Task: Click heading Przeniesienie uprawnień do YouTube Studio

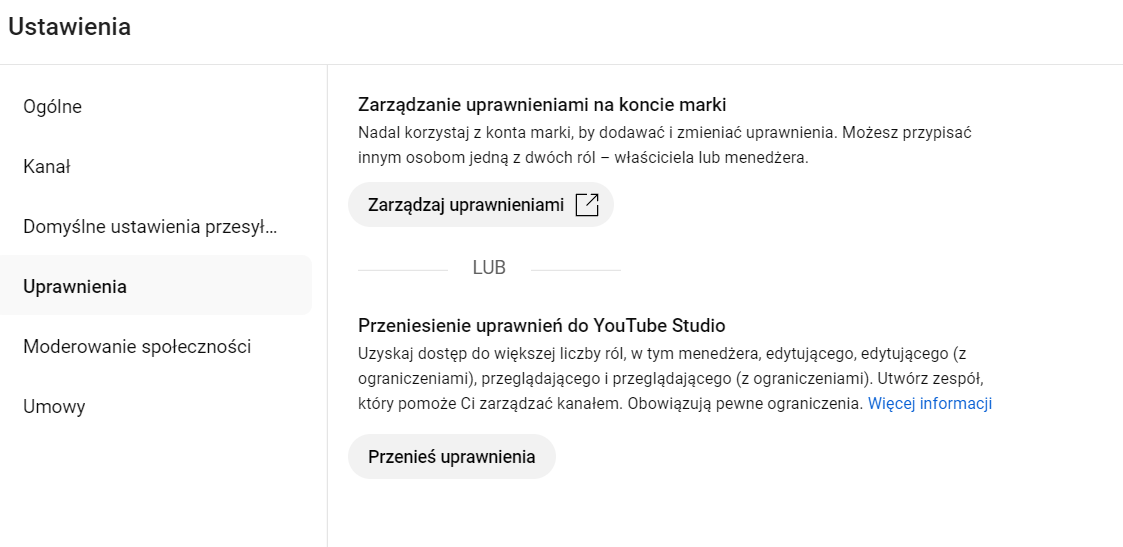Action: click(541, 326)
